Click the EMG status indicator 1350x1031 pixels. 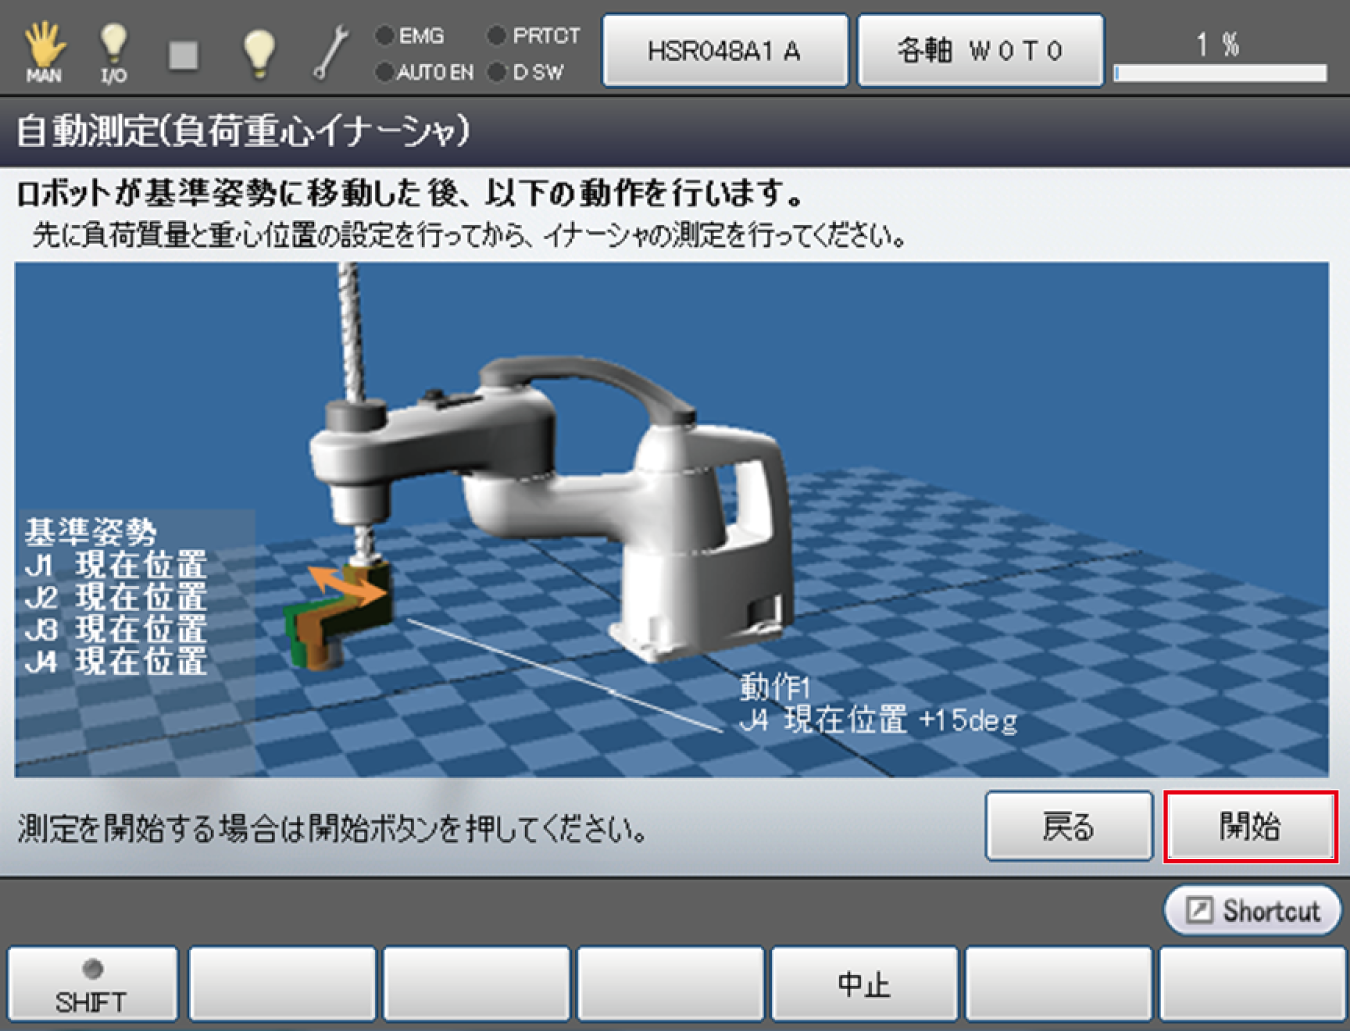click(385, 36)
